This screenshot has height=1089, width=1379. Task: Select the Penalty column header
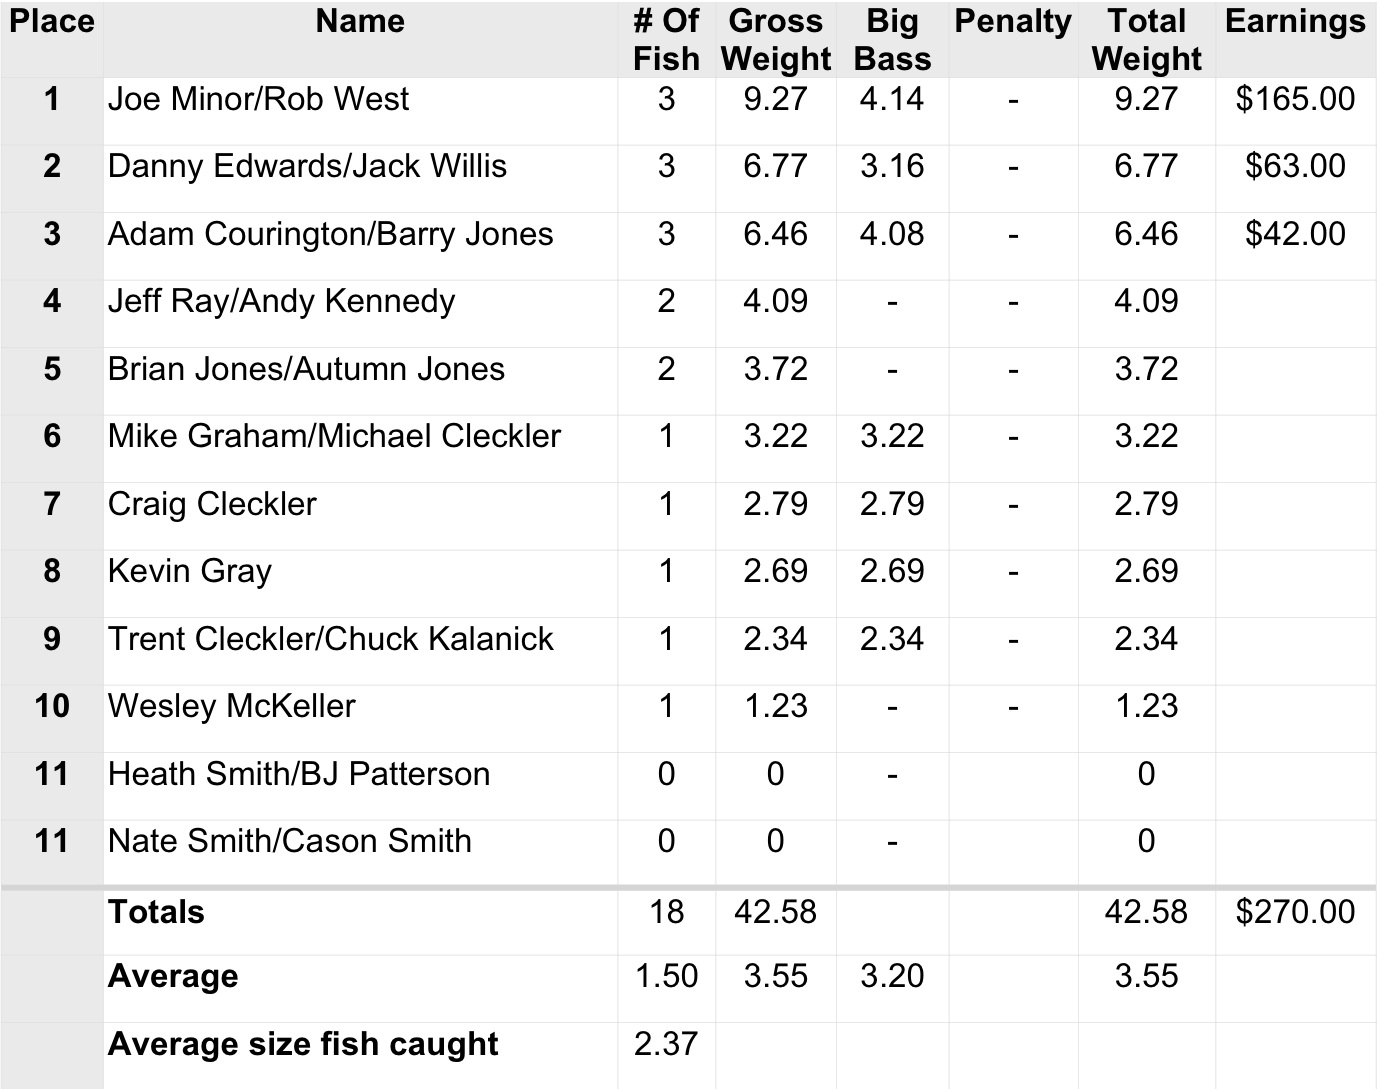pos(1012,22)
